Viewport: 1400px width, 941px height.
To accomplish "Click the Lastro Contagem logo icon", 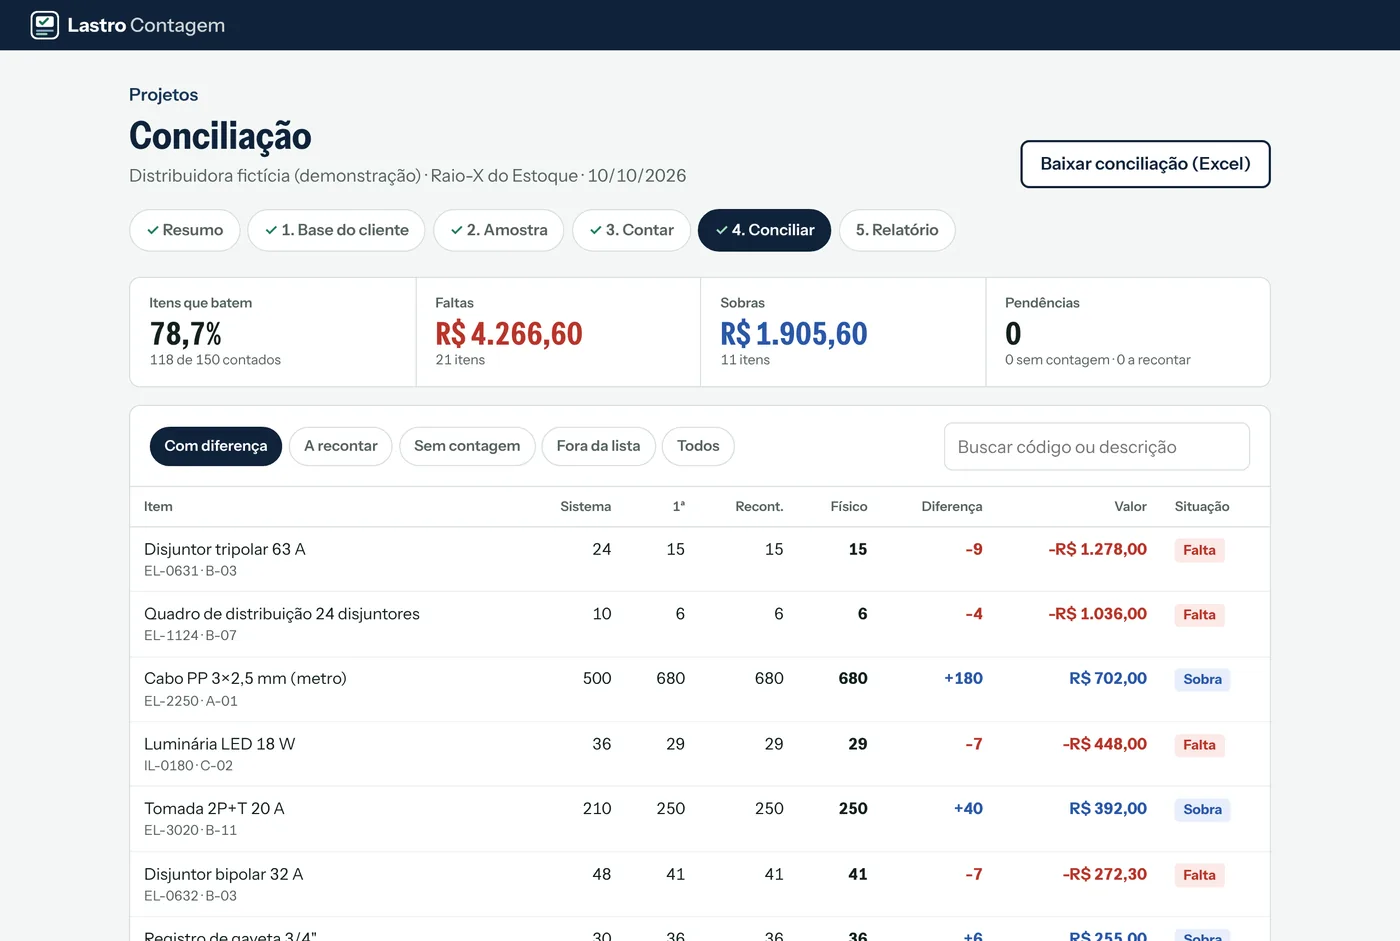I will pos(45,25).
